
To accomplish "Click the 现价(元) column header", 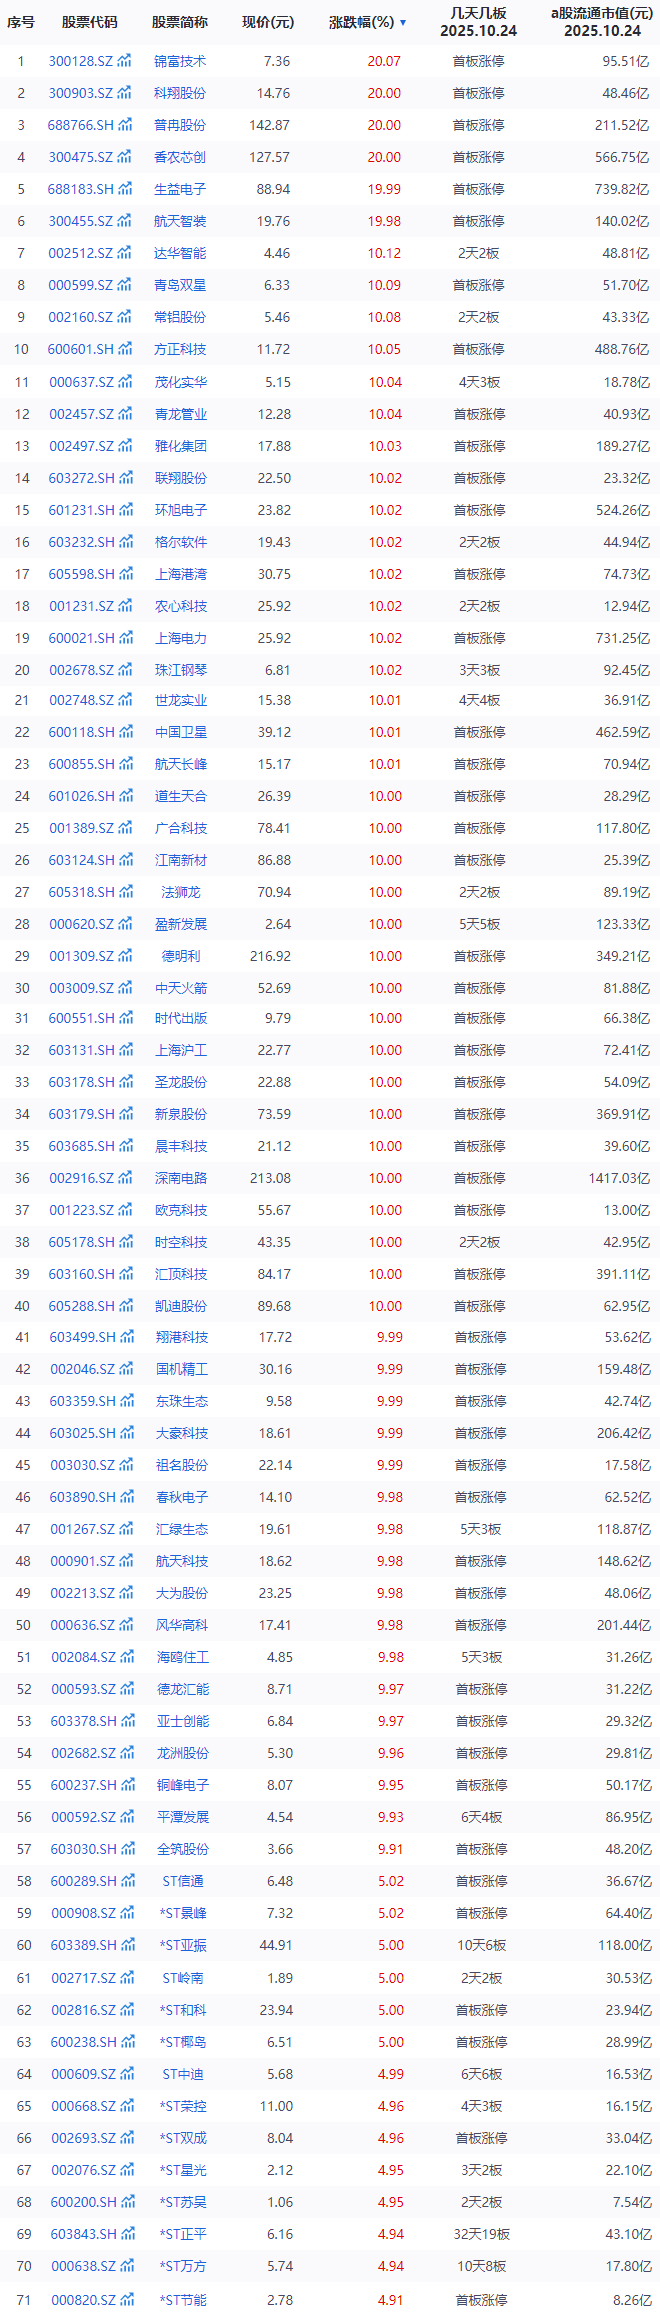I will tap(268, 22).
